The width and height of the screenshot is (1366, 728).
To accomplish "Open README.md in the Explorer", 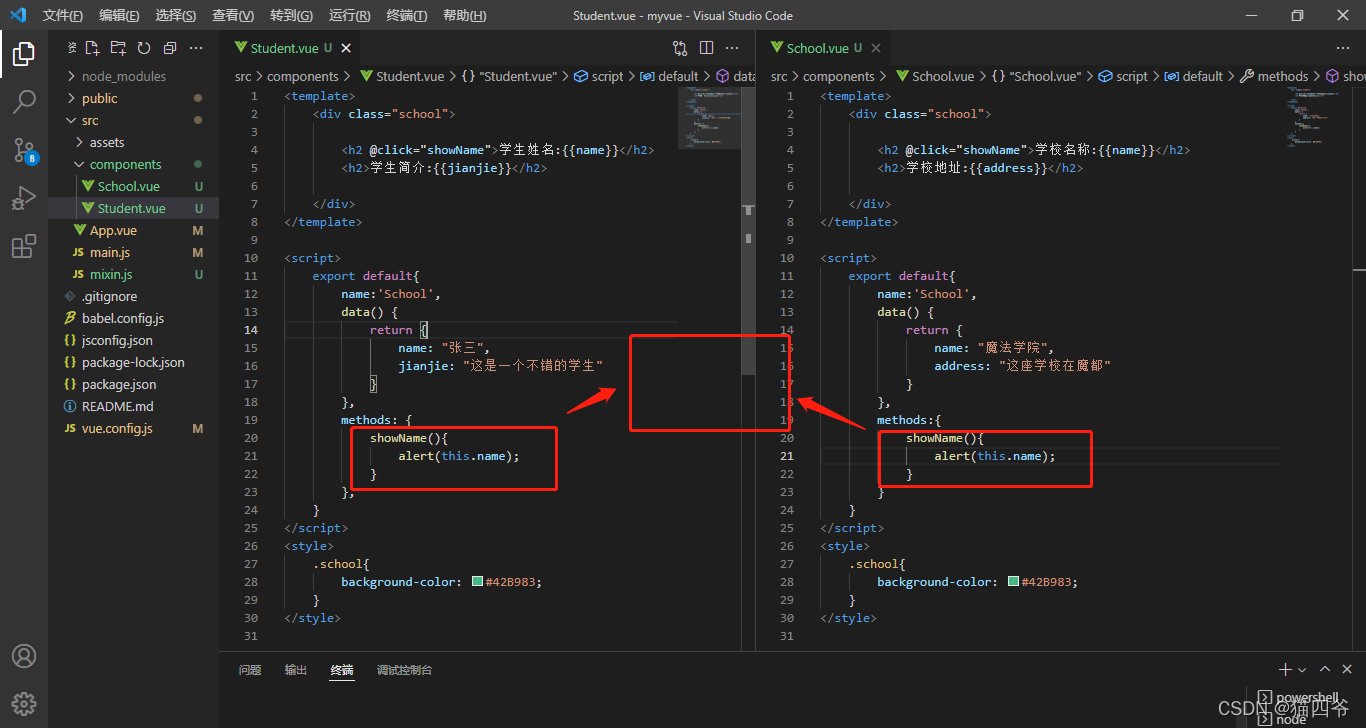I will (x=133, y=406).
